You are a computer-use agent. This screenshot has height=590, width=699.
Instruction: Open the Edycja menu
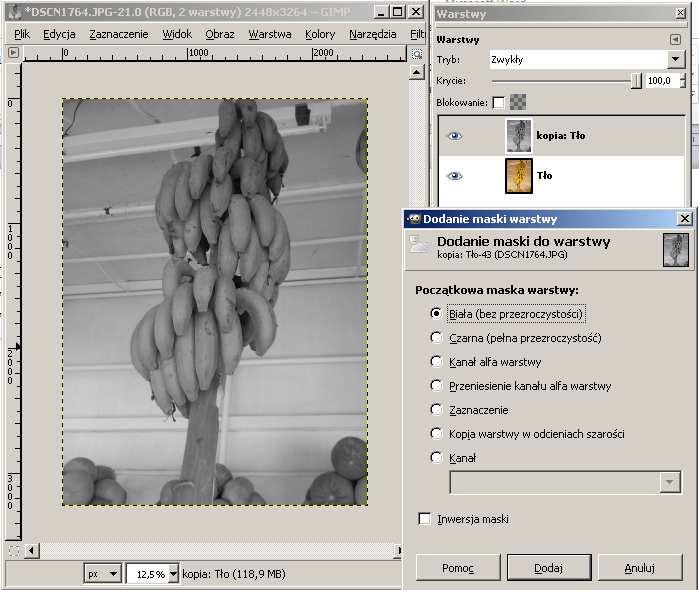tap(59, 34)
